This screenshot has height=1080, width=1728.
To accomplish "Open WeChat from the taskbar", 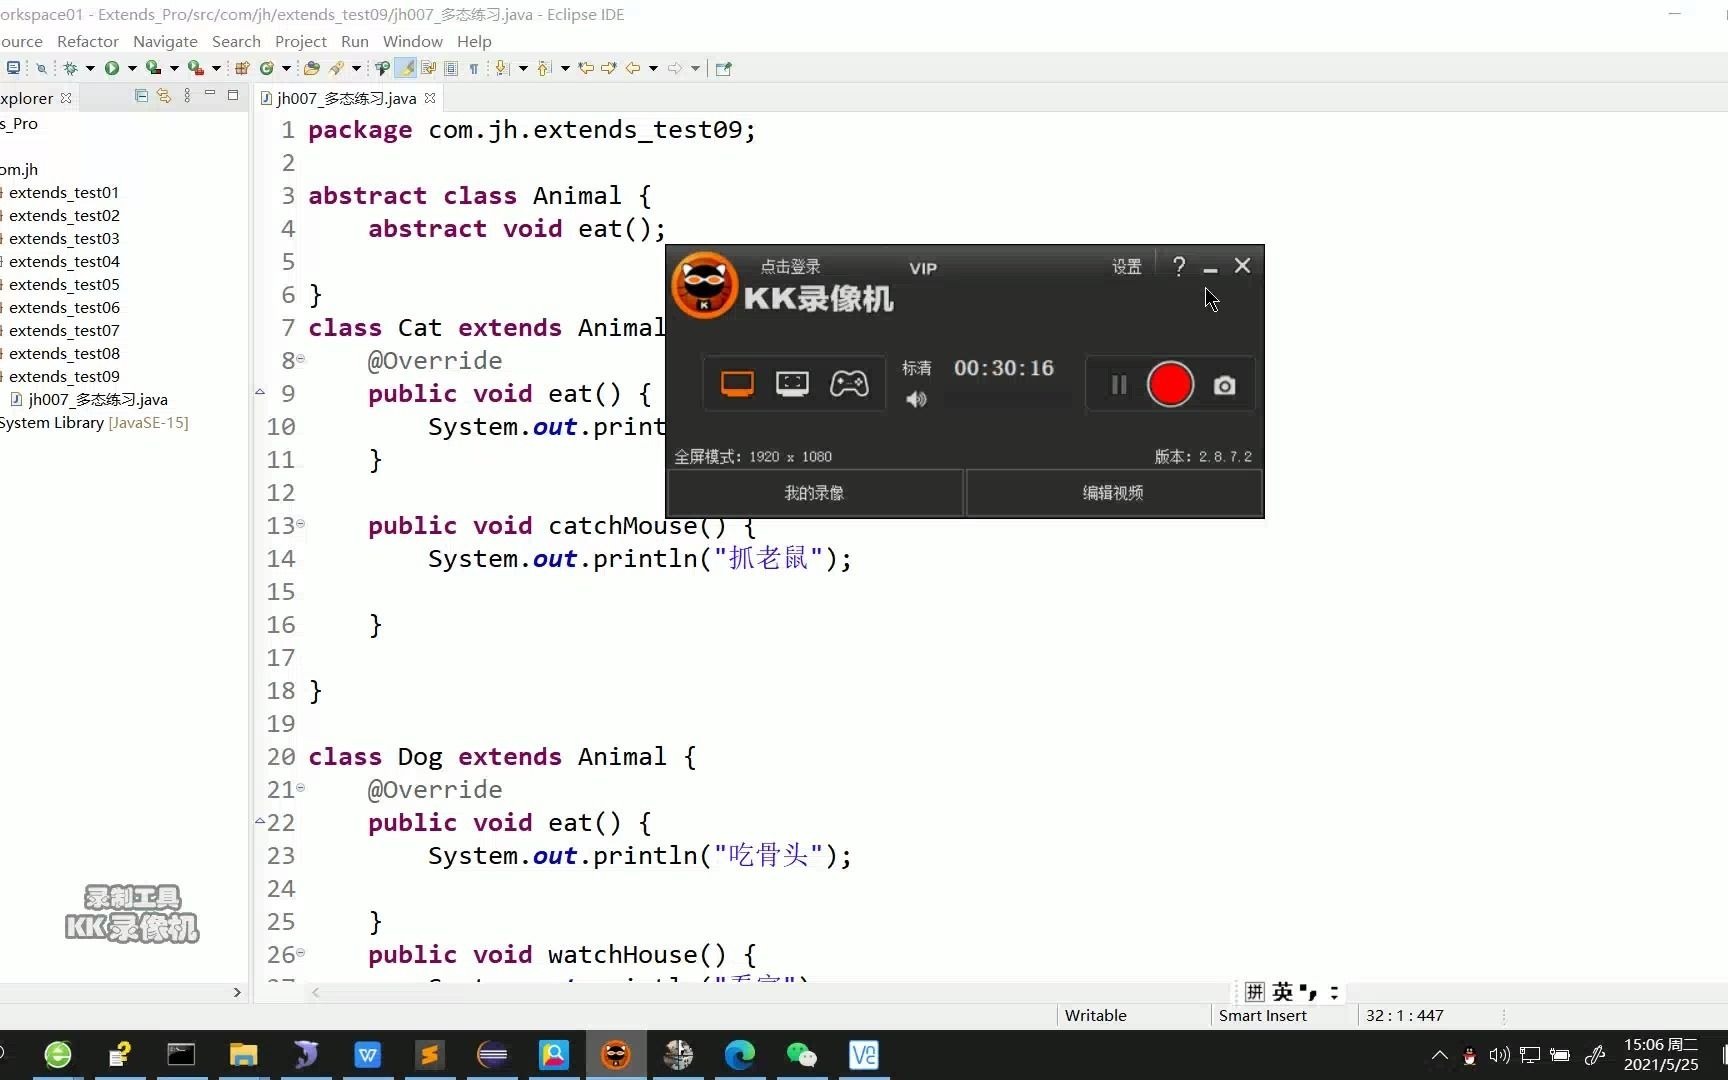I will [801, 1055].
